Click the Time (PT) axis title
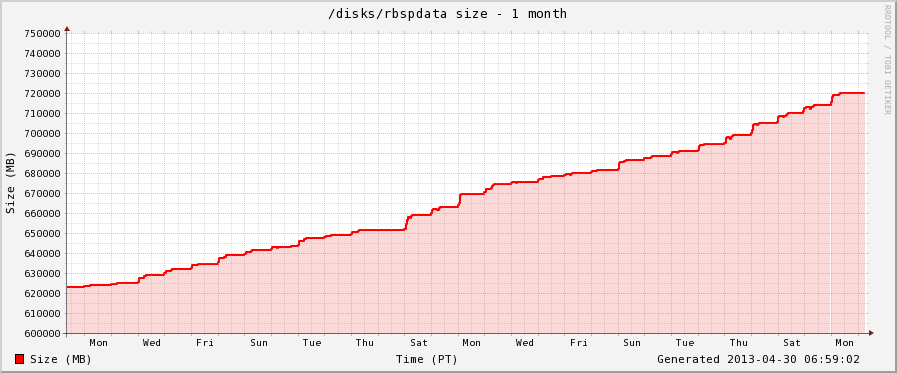This screenshot has height=373, width=897. pyautogui.click(x=426, y=359)
